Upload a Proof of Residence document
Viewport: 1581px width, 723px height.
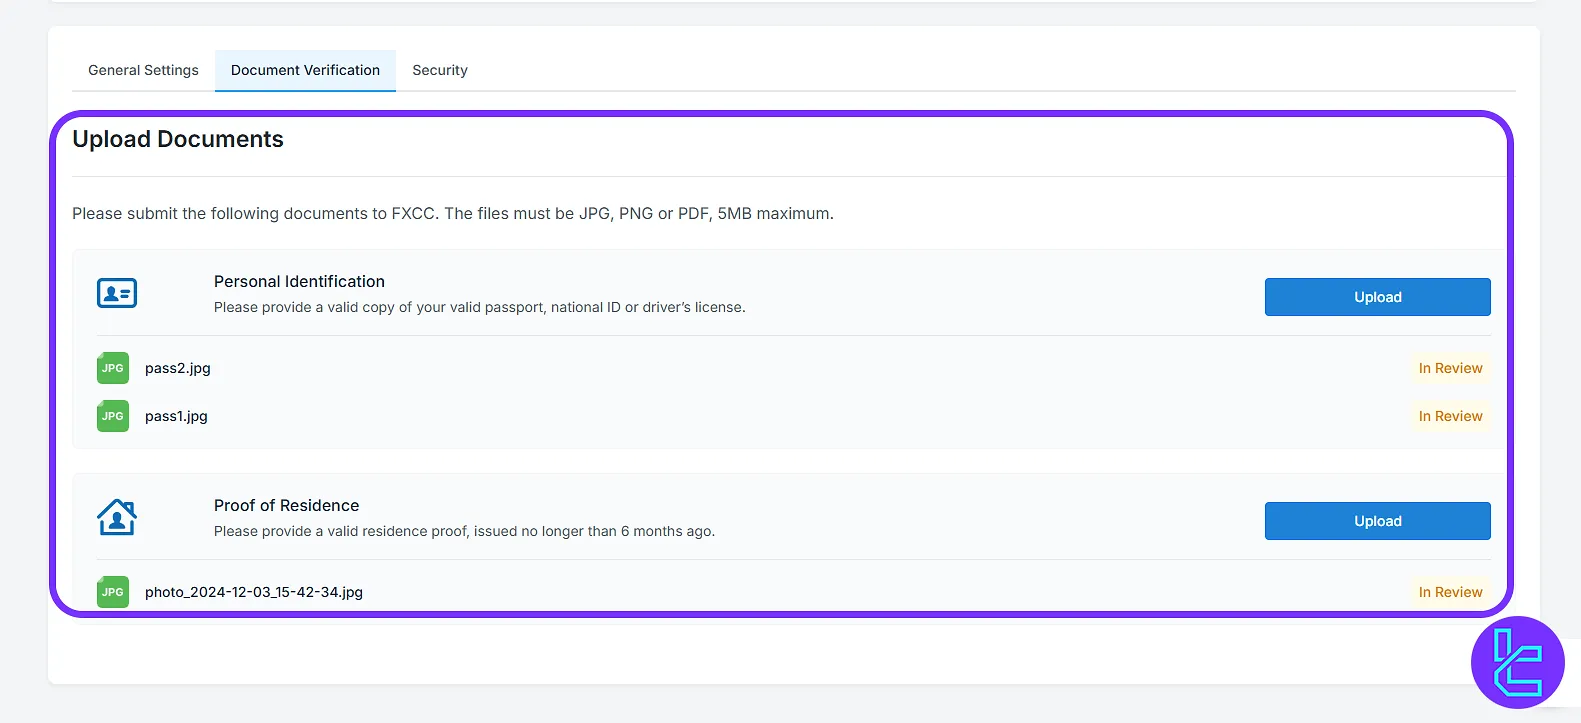1377,521
